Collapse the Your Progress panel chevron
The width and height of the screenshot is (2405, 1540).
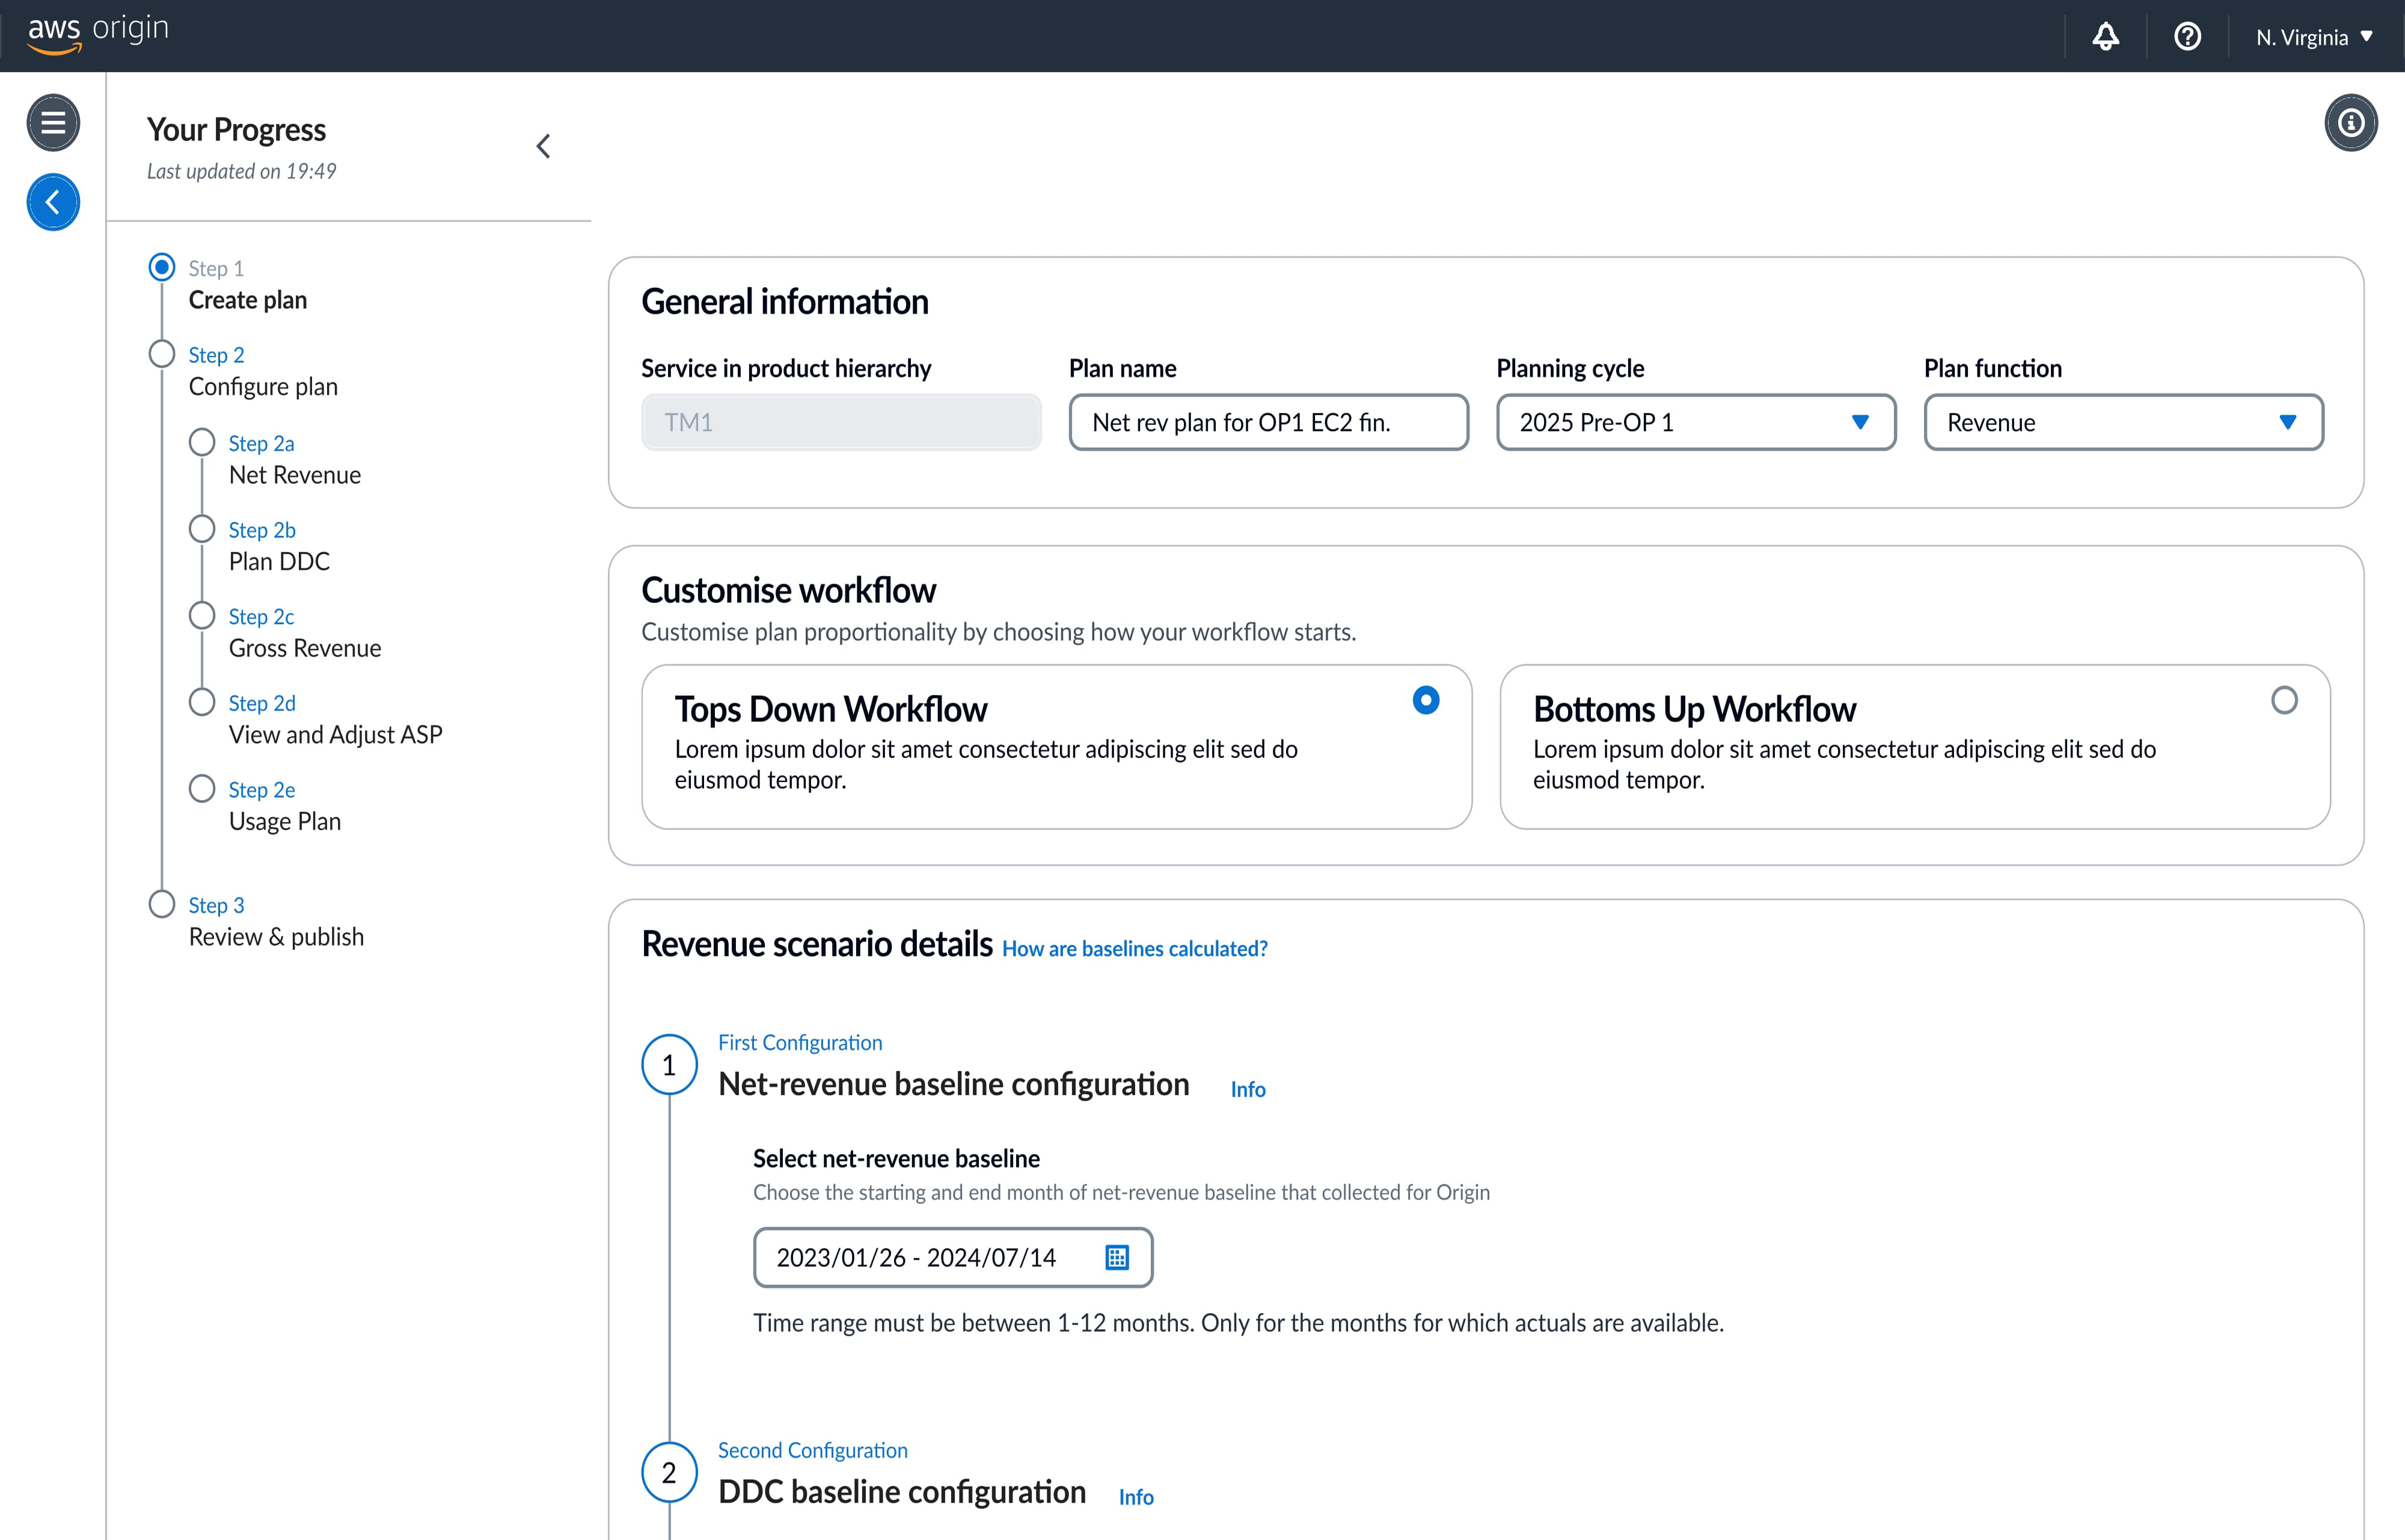[x=543, y=147]
